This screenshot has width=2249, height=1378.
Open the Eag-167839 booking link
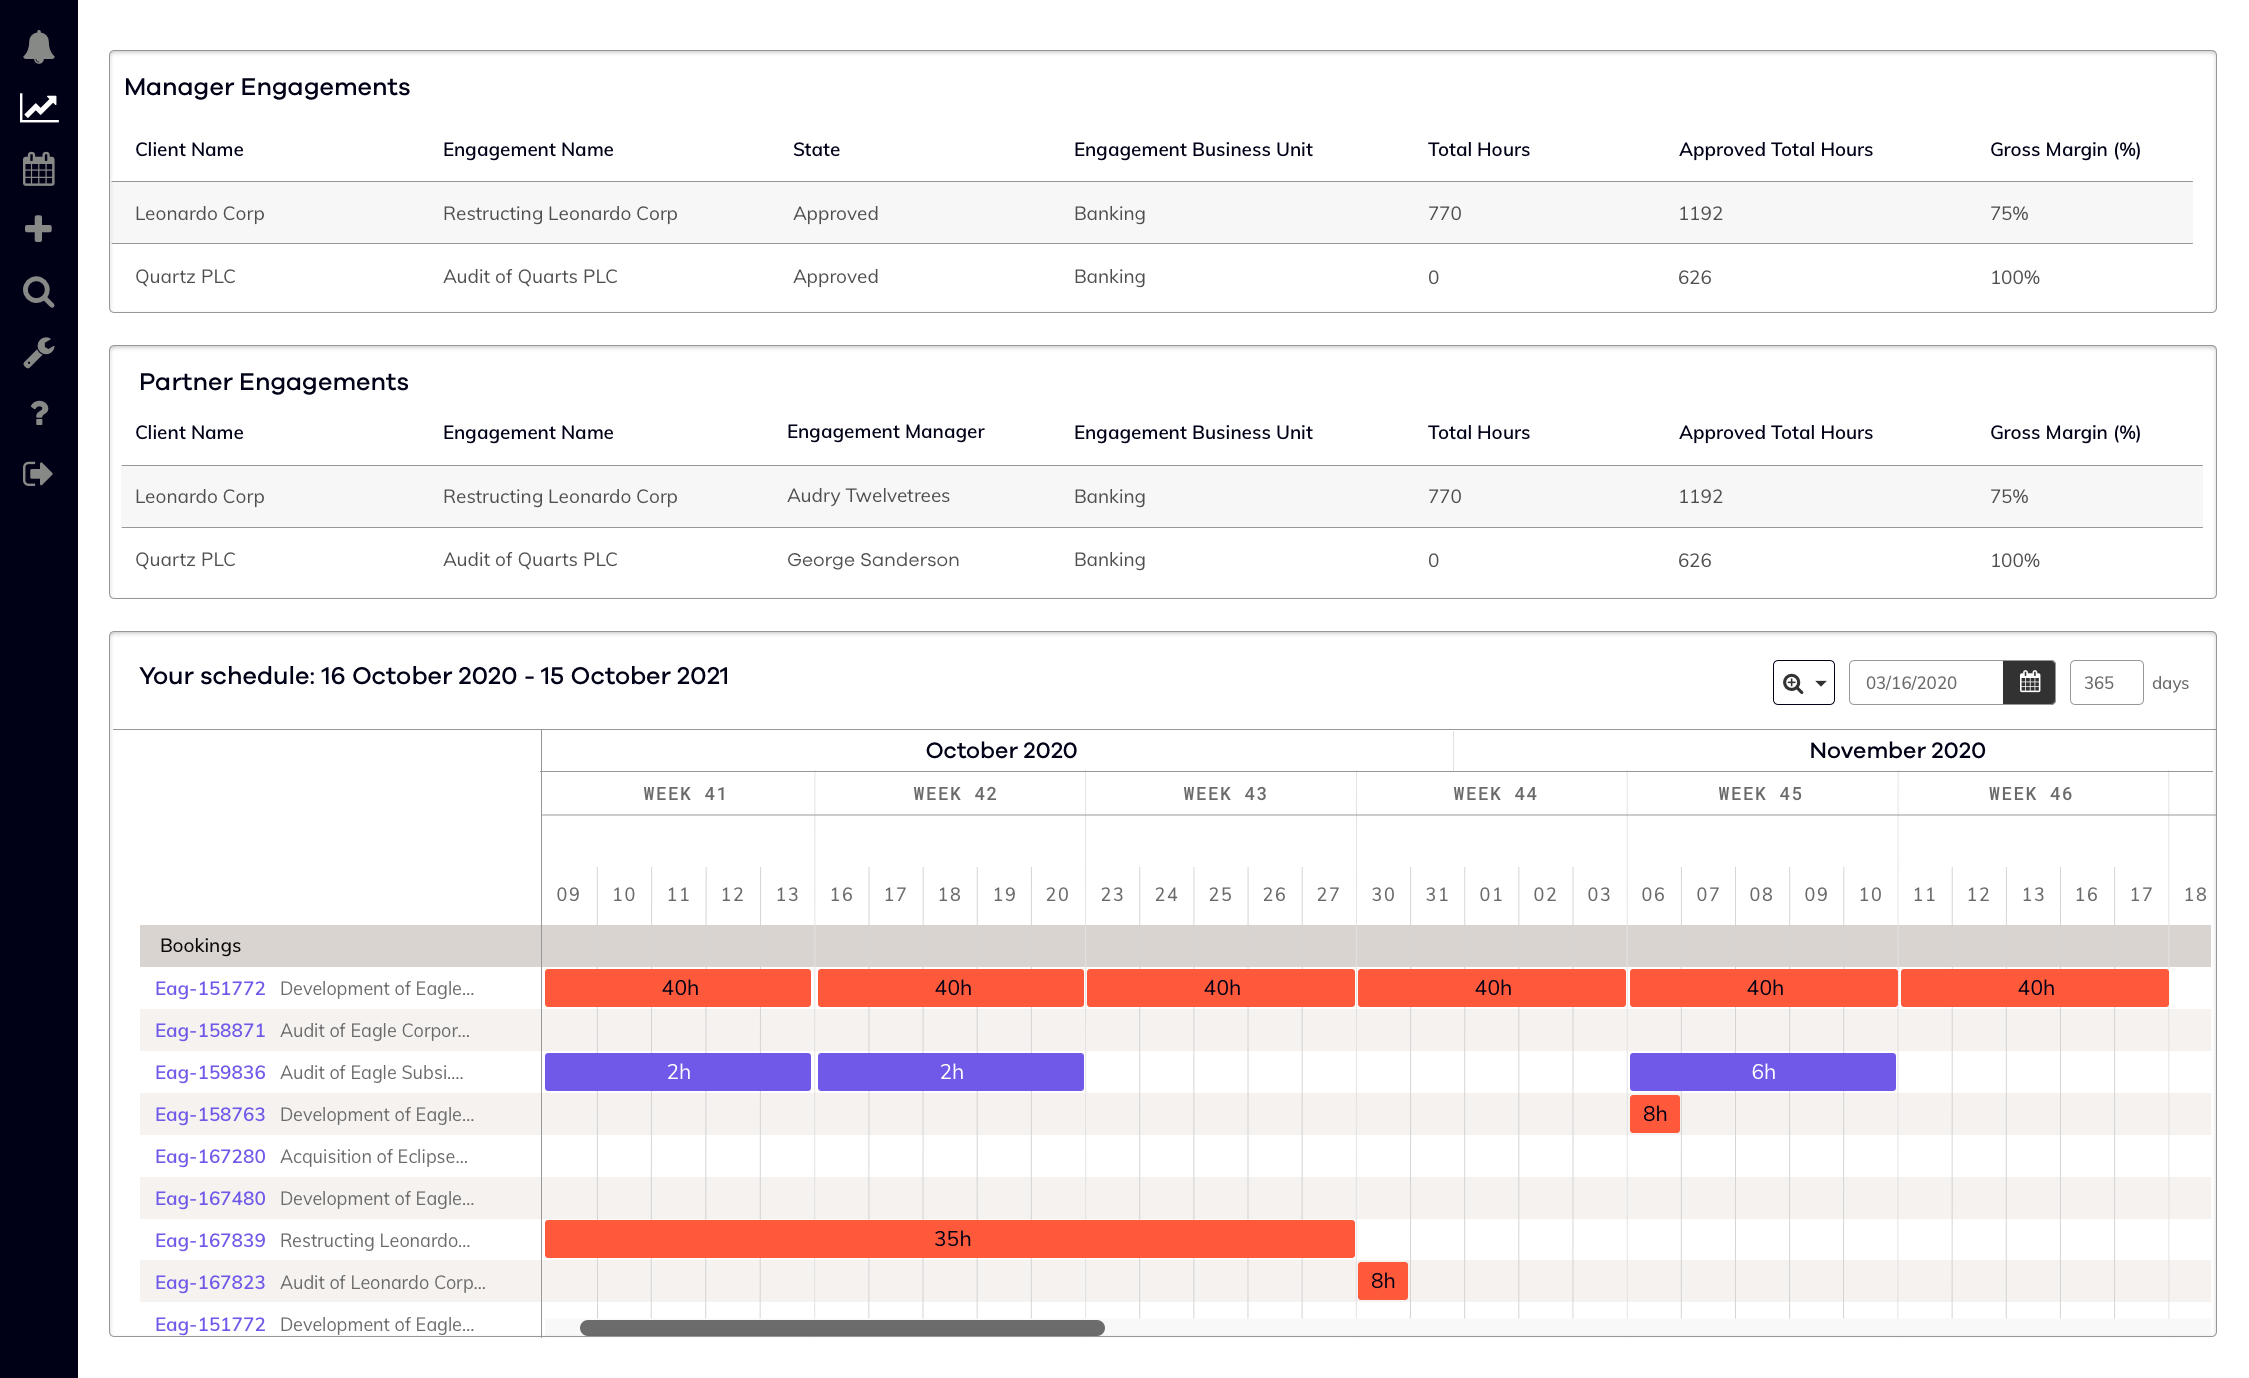210,1240
